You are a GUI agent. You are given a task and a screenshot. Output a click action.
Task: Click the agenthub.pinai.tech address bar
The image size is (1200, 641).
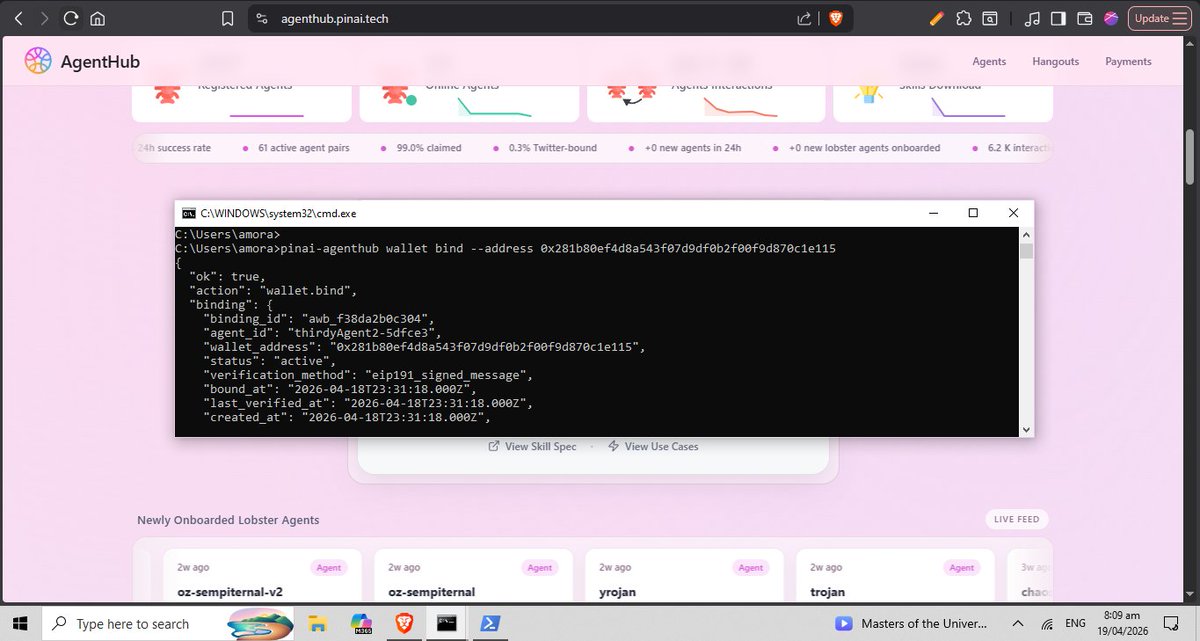[551, 18]
